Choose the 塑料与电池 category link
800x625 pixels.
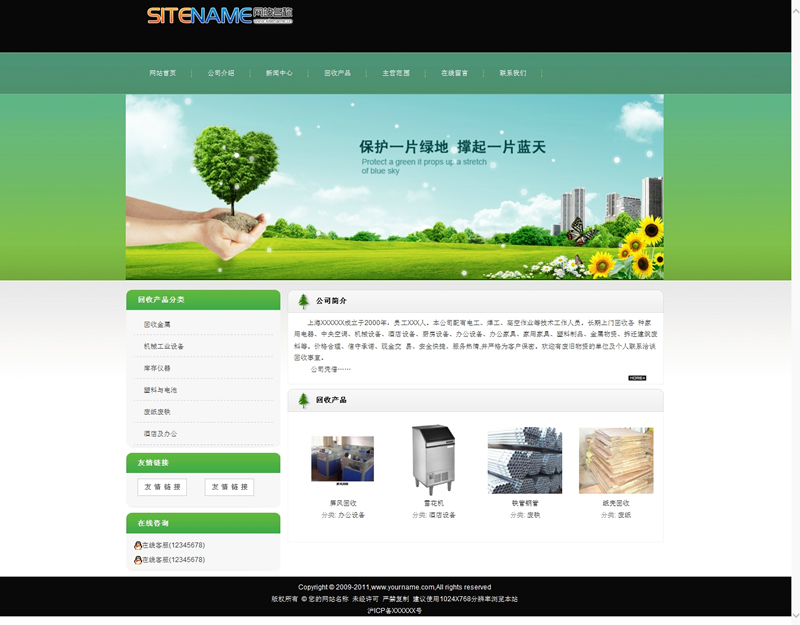[x=160, y=390]
